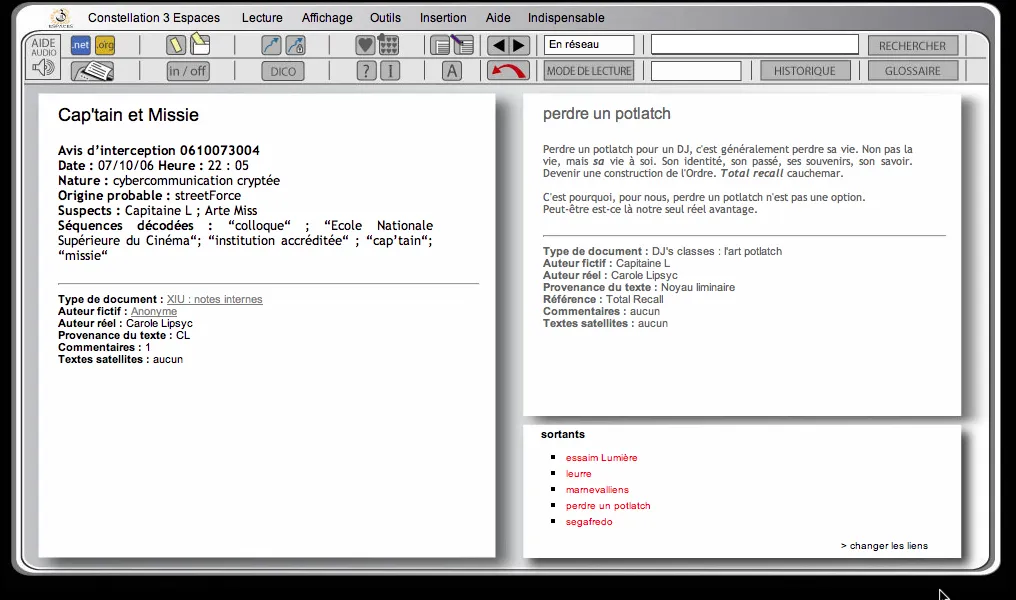Click the wide search text field
Image resolution: width=1016 pixels, height=600 pixels.
click(754, 45)
